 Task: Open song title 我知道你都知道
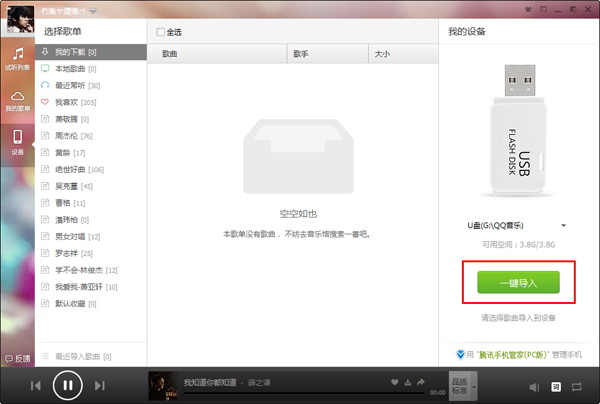[x=210, y=382]
